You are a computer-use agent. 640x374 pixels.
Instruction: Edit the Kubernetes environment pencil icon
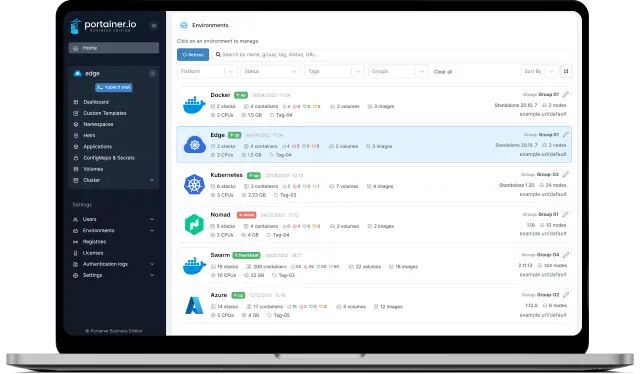(x=565, y=175)
